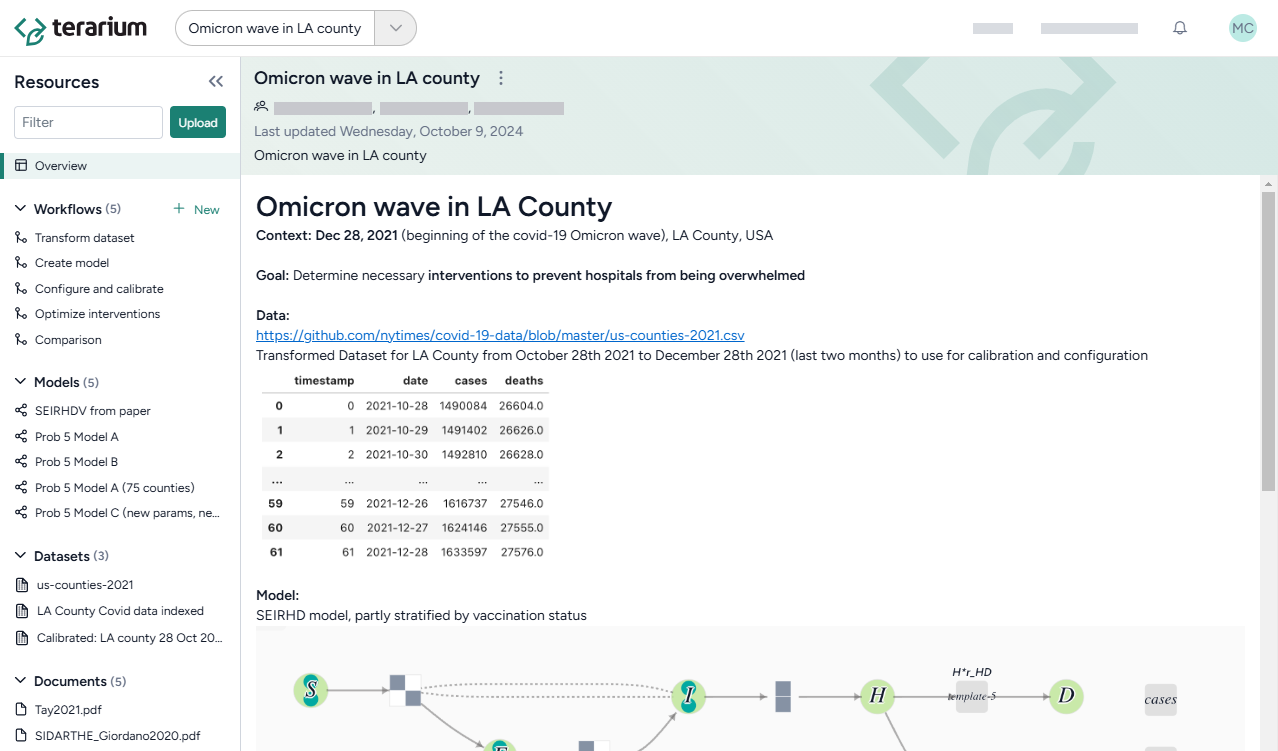Click the vertical scrollbar in overview
Image resolution: width=1278 pixels, height=751 pixels.
pyautogui.click(x=1268, y=340)
